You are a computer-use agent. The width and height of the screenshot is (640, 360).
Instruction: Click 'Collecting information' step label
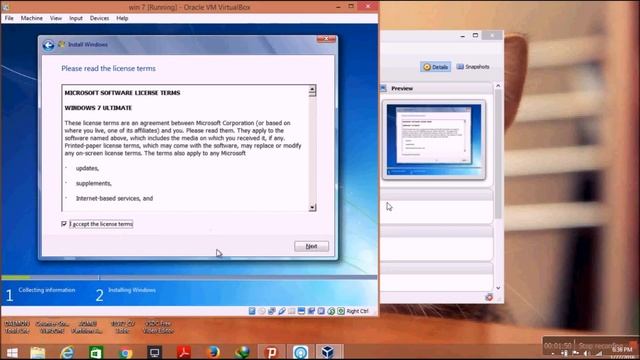[x=47, y=290]
